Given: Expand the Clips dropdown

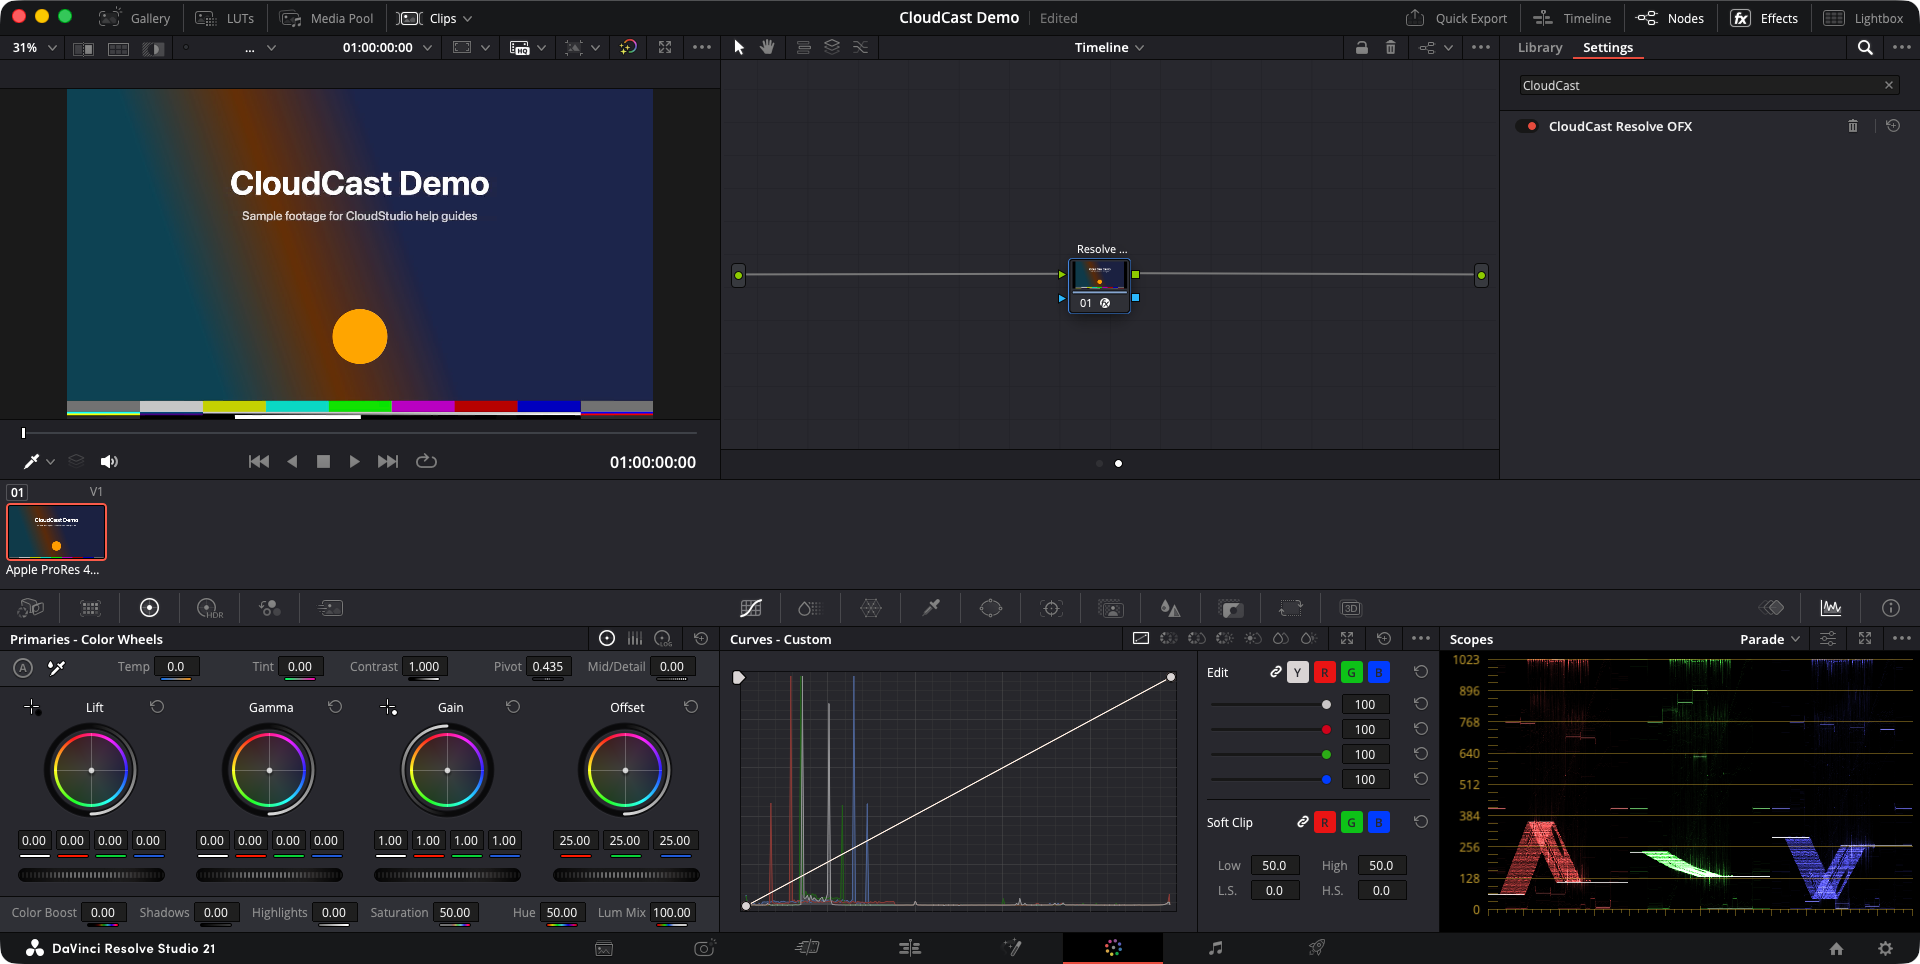Looking at the screenshot, I should click(435, 18).
